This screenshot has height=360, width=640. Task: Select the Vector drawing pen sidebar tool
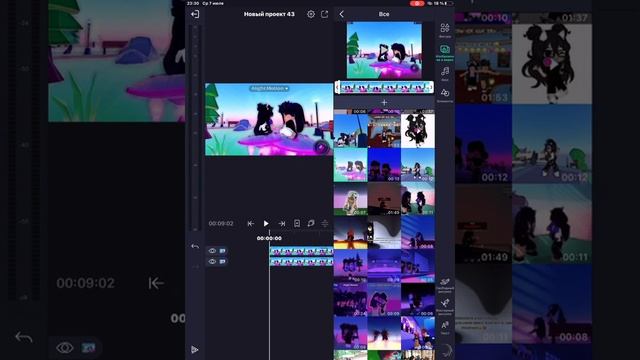click(x=445, y=306)
